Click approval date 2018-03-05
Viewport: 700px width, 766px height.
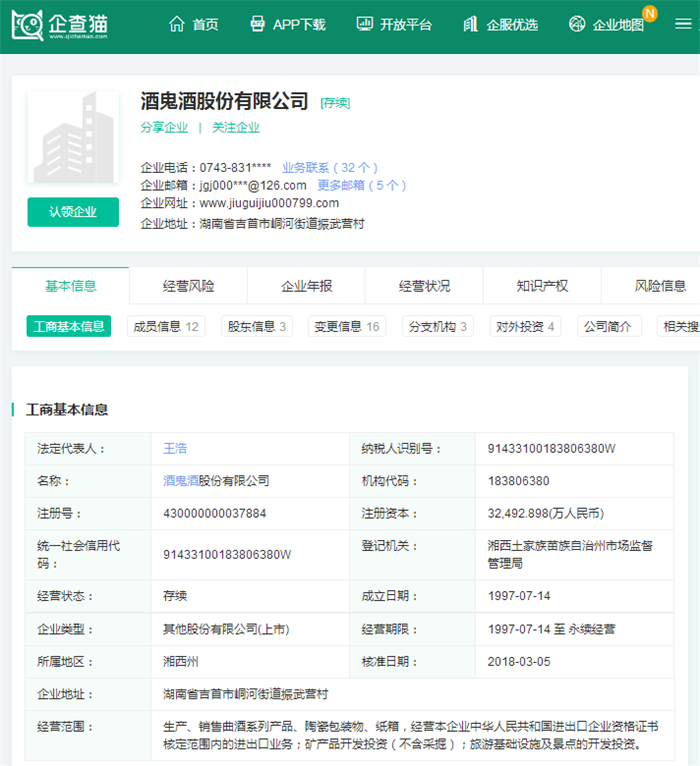coord(519,662)
